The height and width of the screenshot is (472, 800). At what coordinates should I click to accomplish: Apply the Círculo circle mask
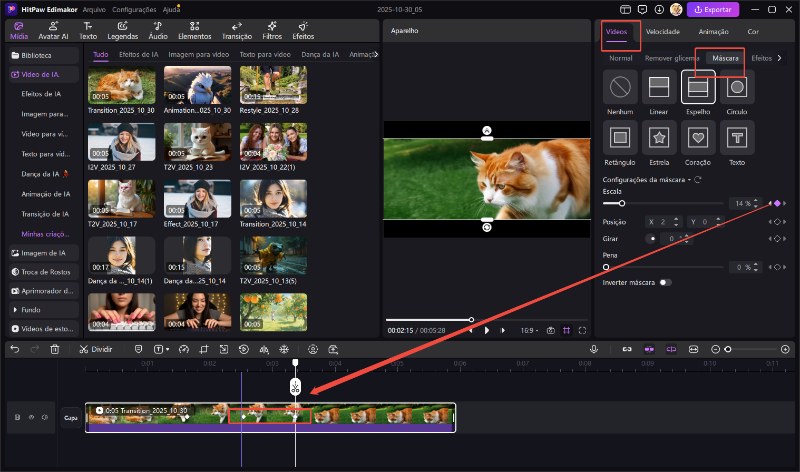click(x=737, y=88)
